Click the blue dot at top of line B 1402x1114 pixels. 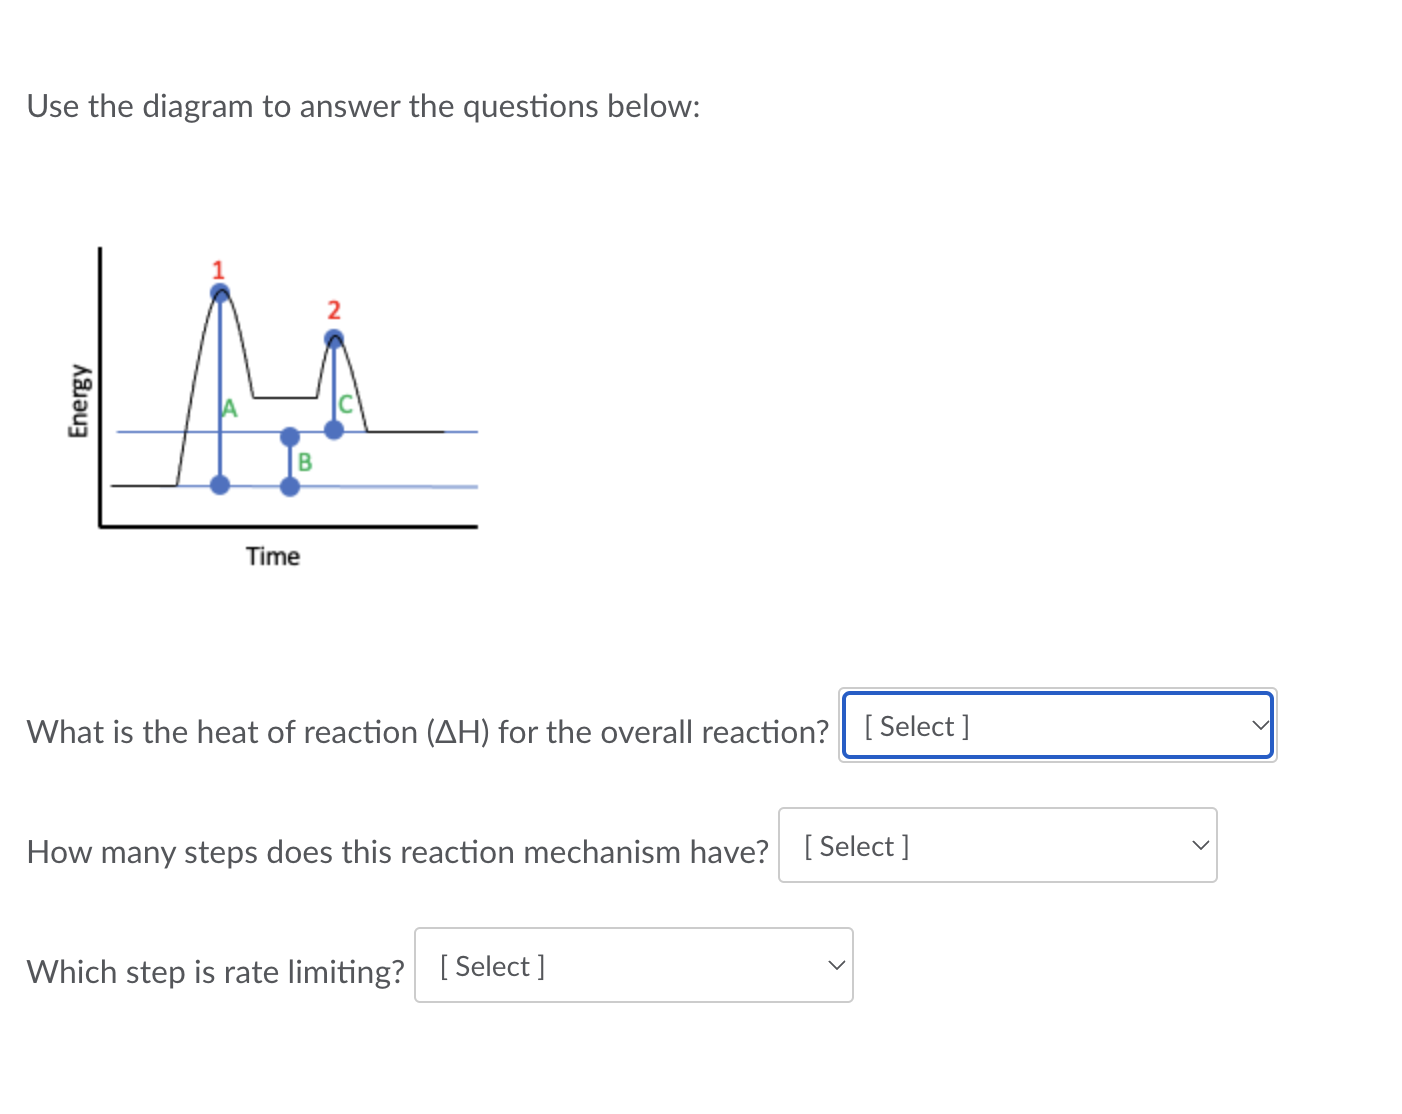coord(290,437)
